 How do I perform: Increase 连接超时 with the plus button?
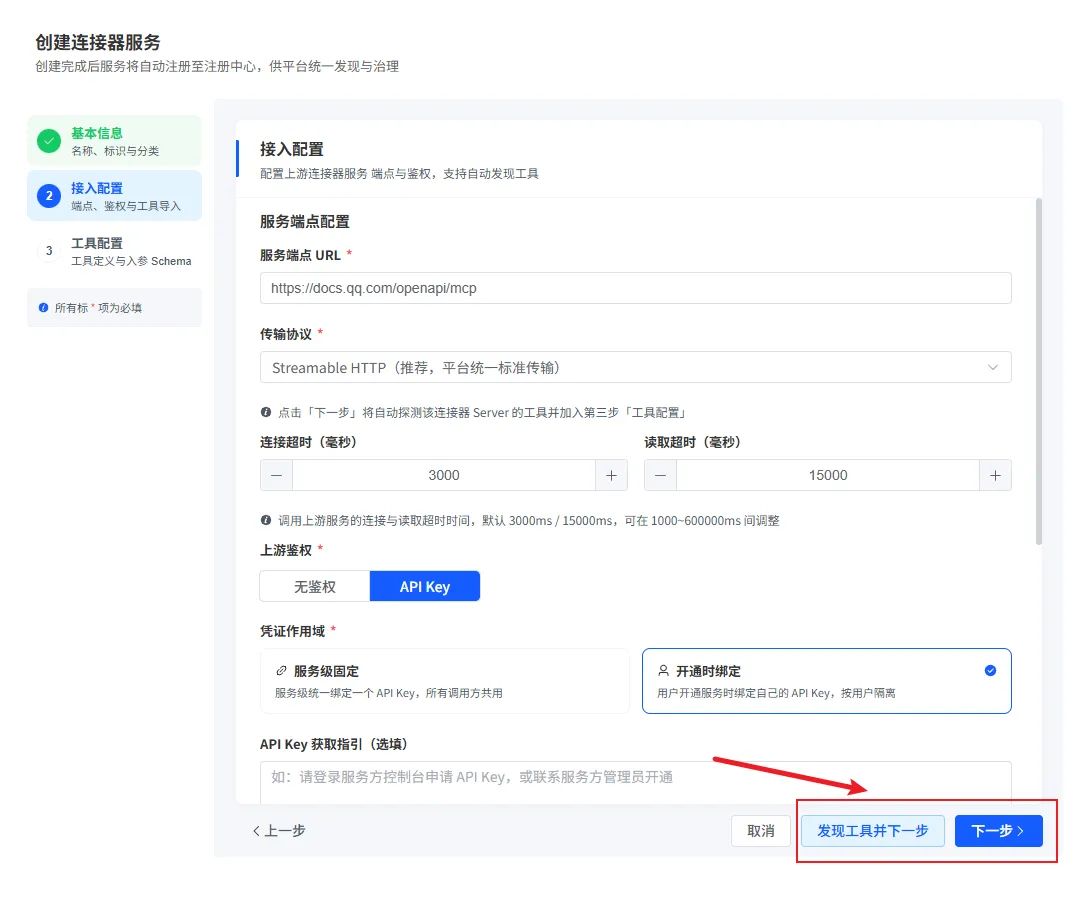611,475
